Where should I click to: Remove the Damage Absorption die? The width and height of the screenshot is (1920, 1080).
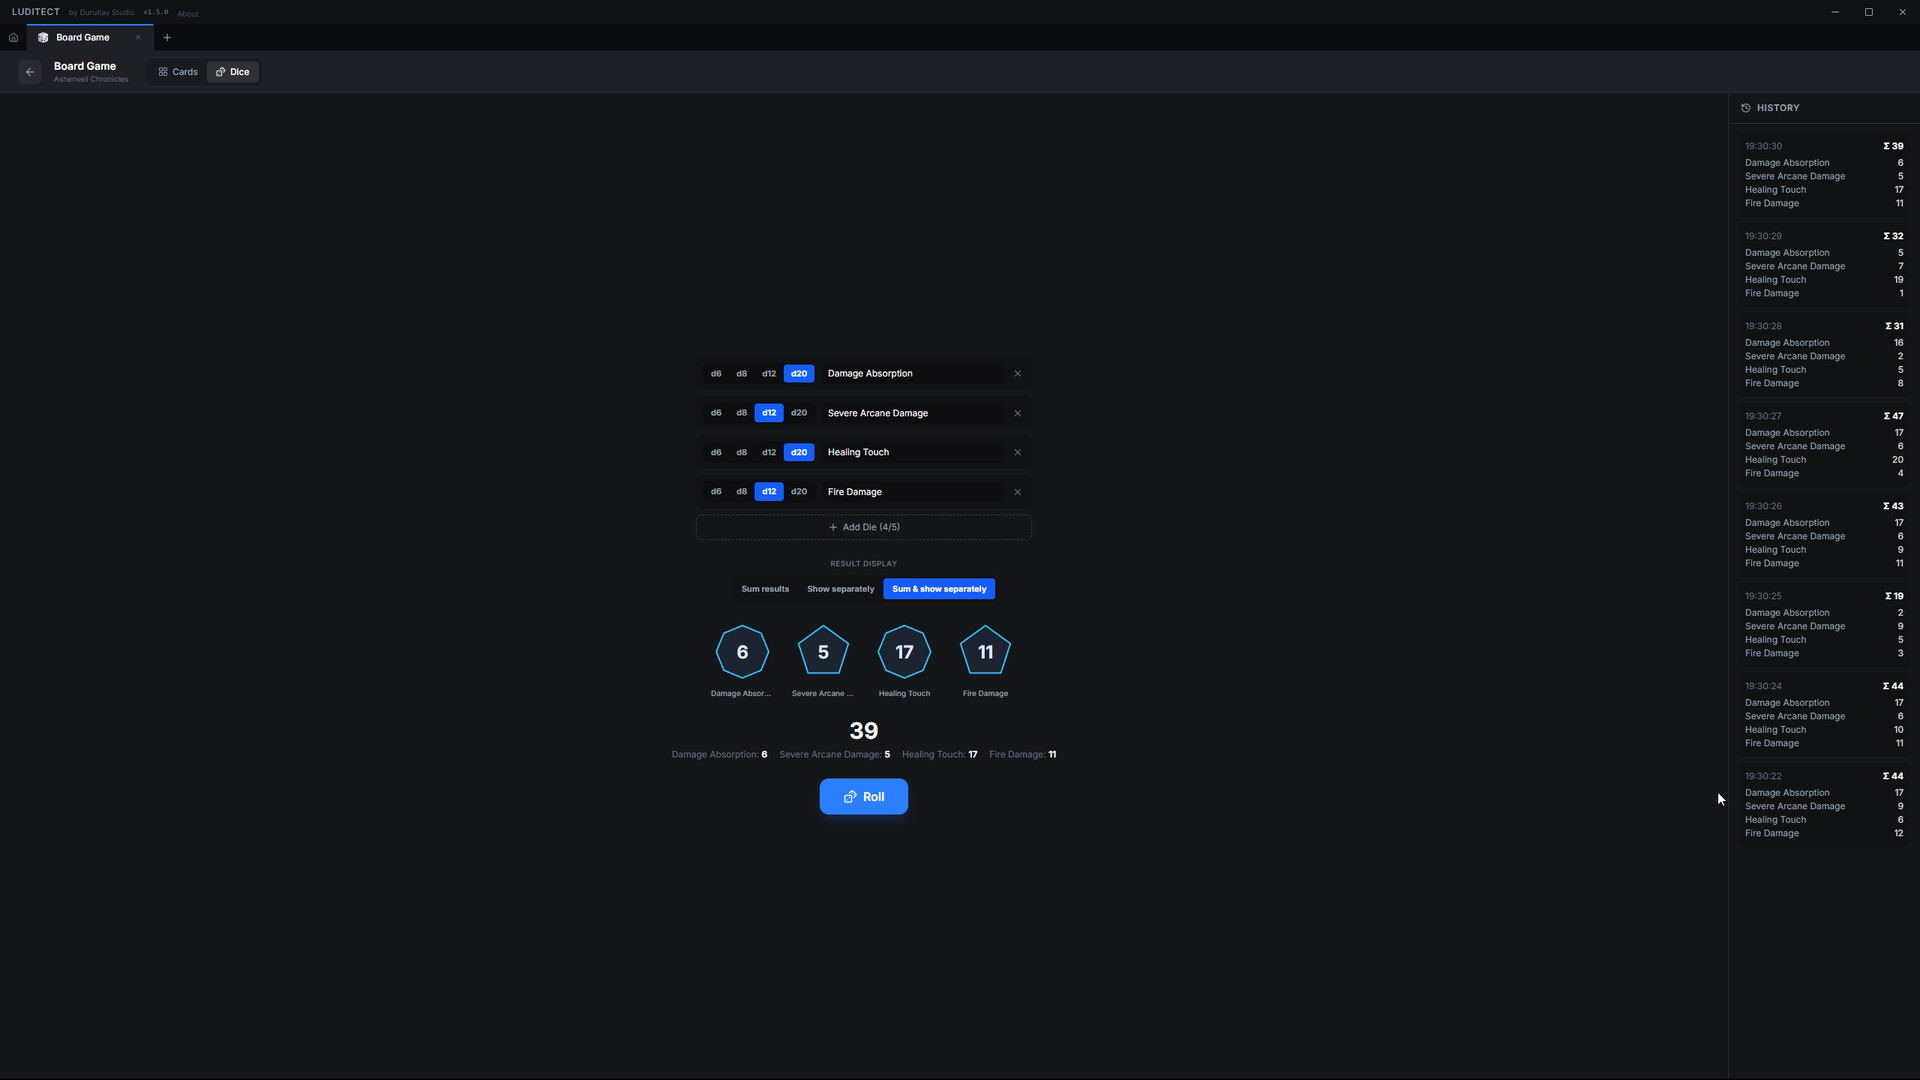click(x=1017, y=374)
